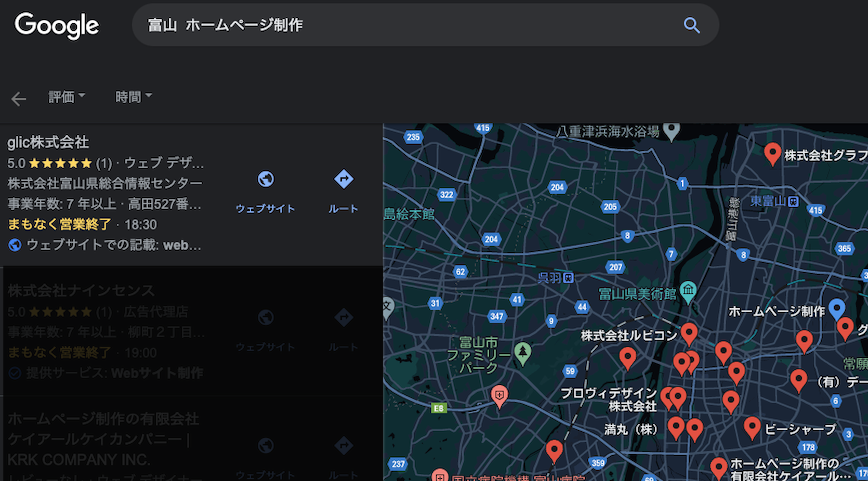Click the search magnifier icon

(691, 25)
